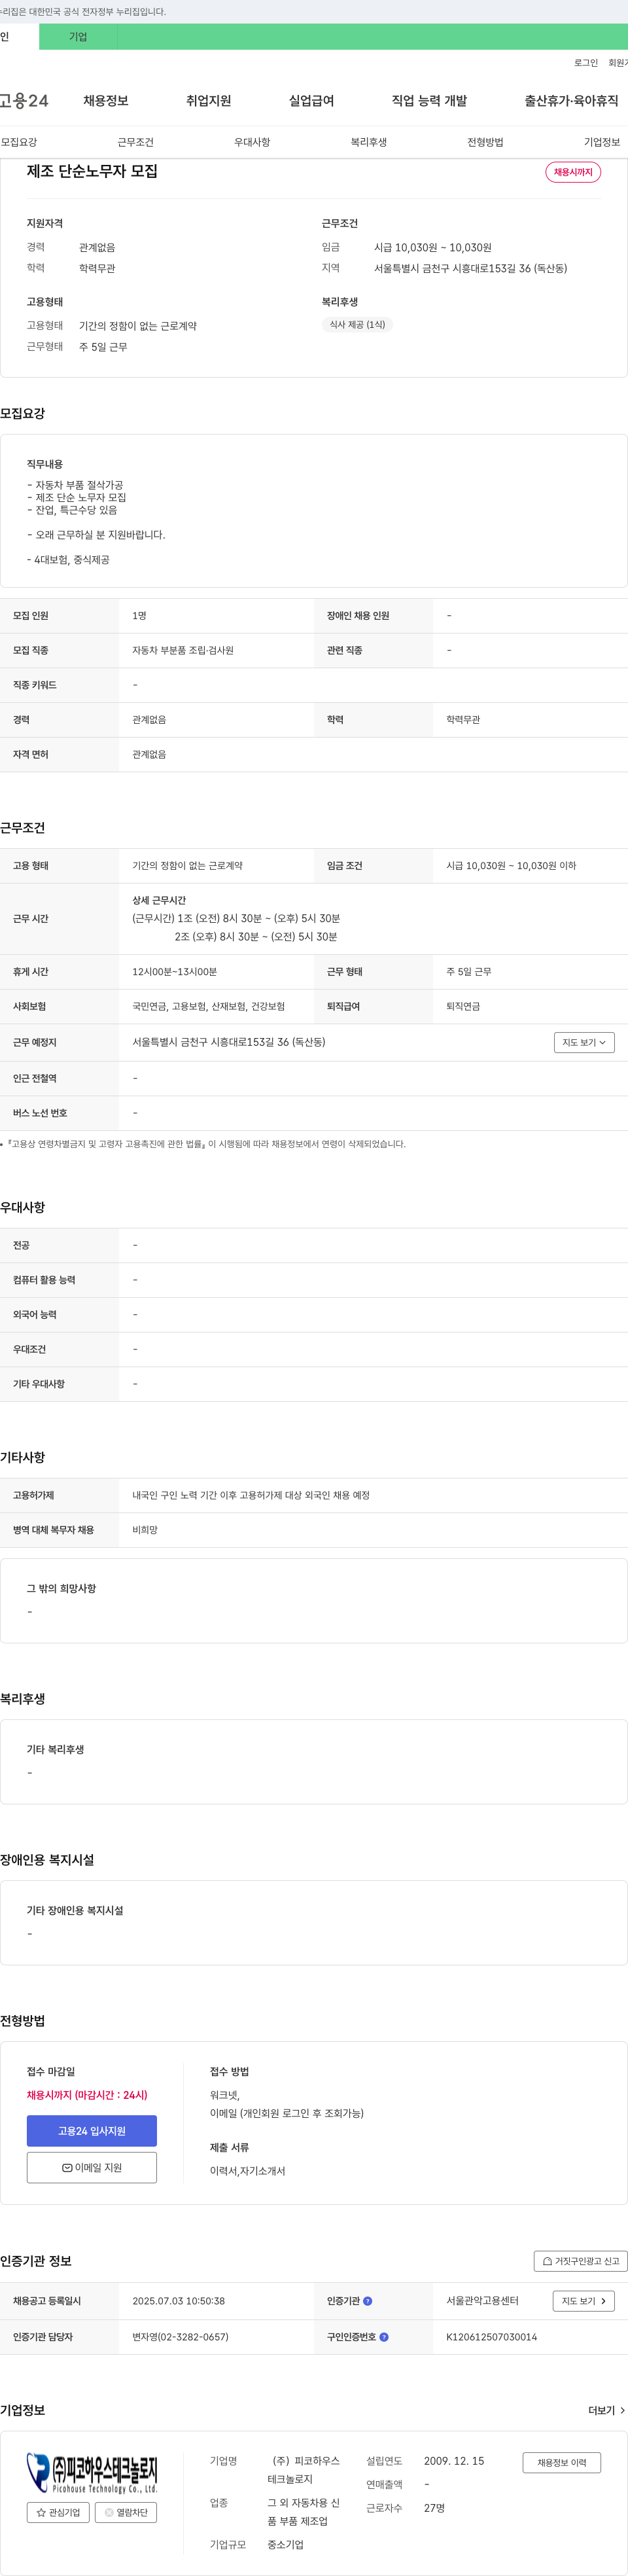This screenshot has height=2576, width=628.
Task: Select the contact 변자영(02-3282-0657)
Action: (x=180, y=2337)
